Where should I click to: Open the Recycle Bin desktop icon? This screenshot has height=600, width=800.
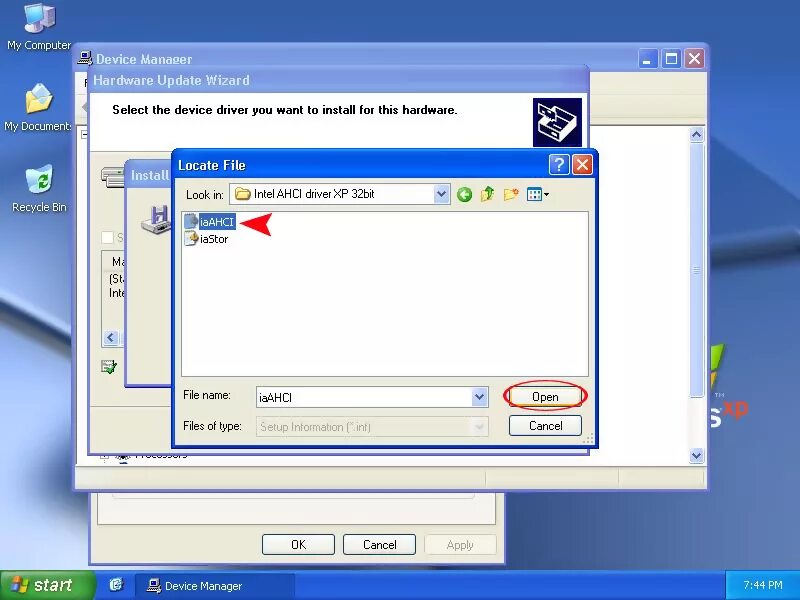[39, 189]
